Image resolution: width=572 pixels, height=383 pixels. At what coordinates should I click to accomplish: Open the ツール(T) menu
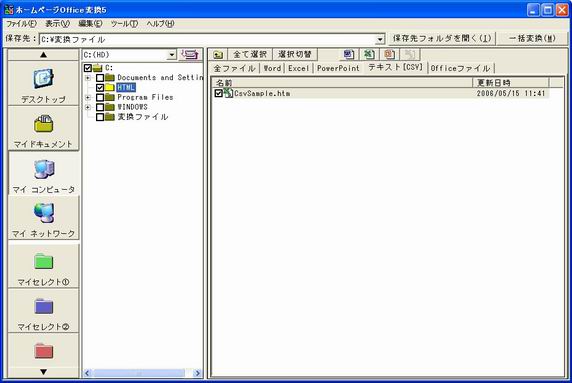[x=124, y=24]
